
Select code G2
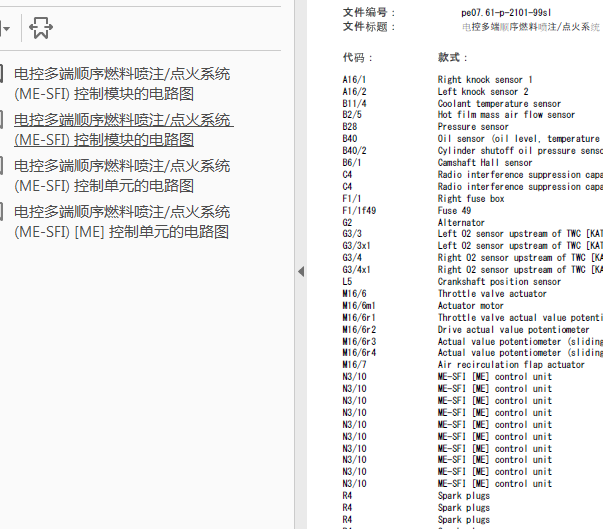tap(347, 223)
